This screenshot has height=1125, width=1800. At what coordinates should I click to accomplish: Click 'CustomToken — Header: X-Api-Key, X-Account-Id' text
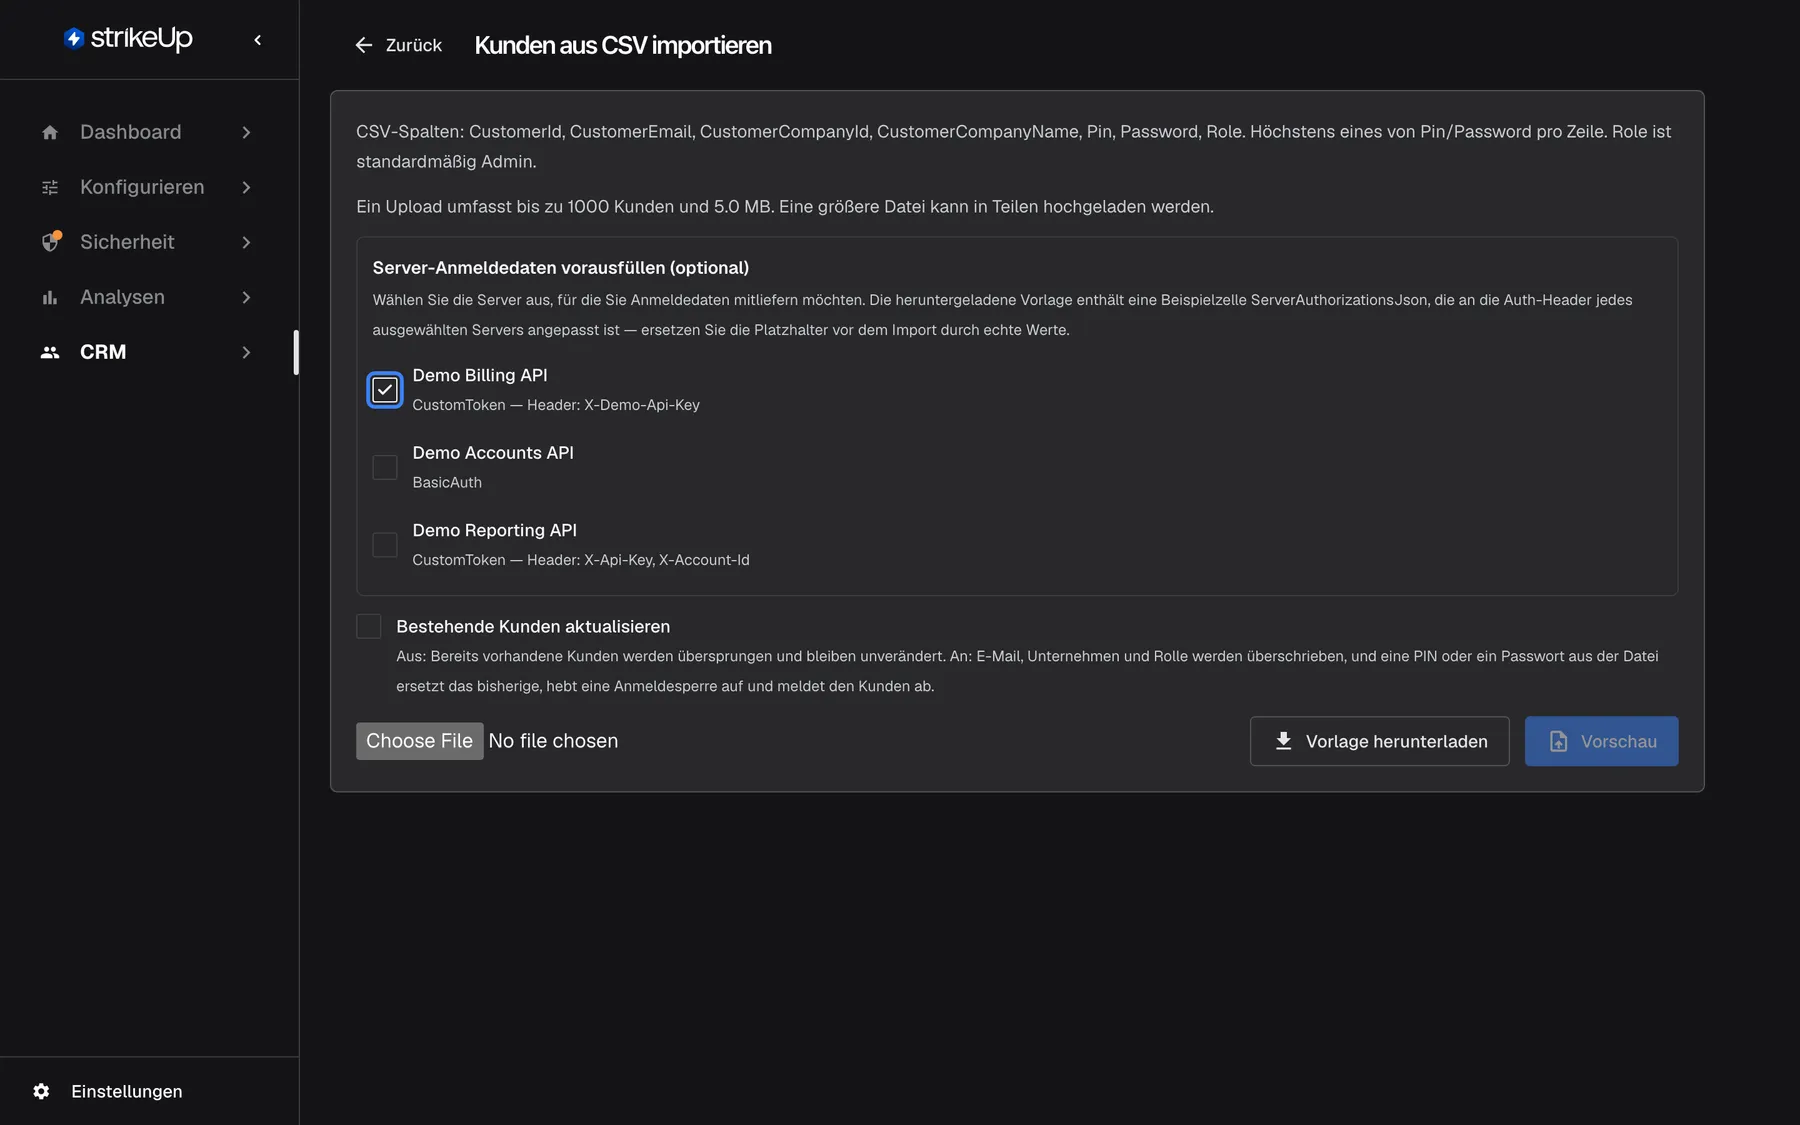point(581,560)
